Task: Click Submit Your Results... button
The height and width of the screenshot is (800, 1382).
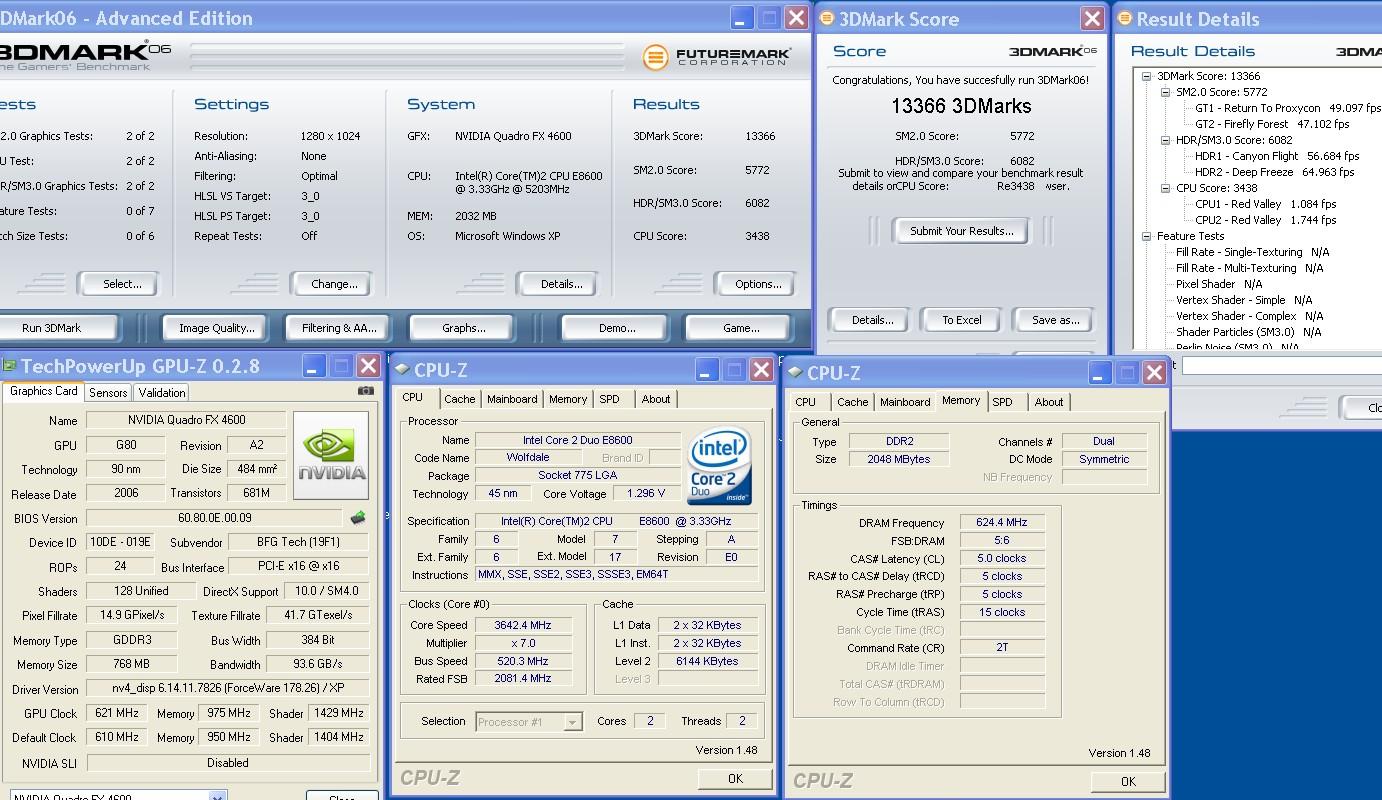Action: [x=962, y=231]
